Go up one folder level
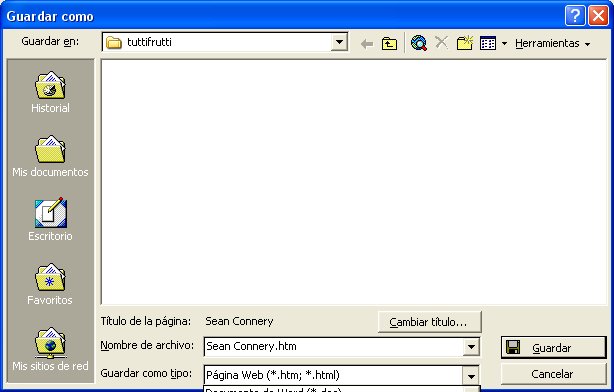Viewport: 614px width, 392px height. pyautogui.click(x=389, y=43)
